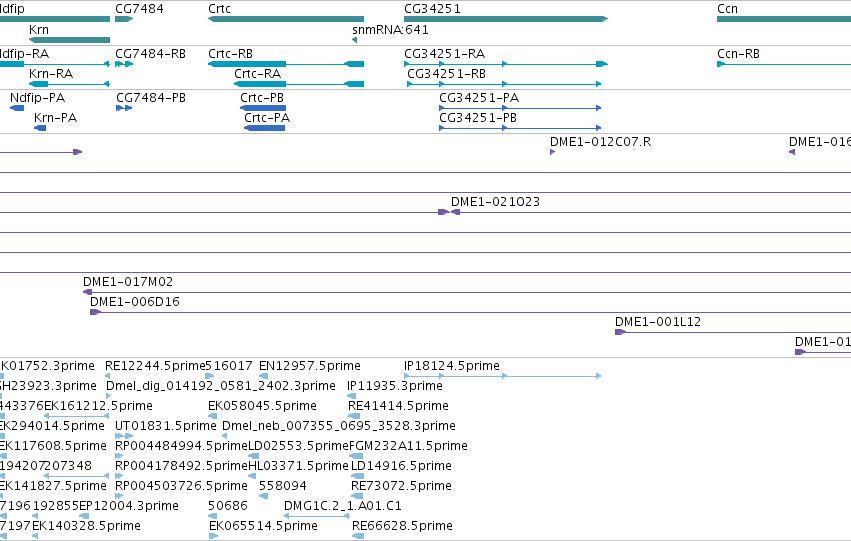Select the Crtc-RB transcript
This screenshot has height=541, width=851.
point(286,64)
